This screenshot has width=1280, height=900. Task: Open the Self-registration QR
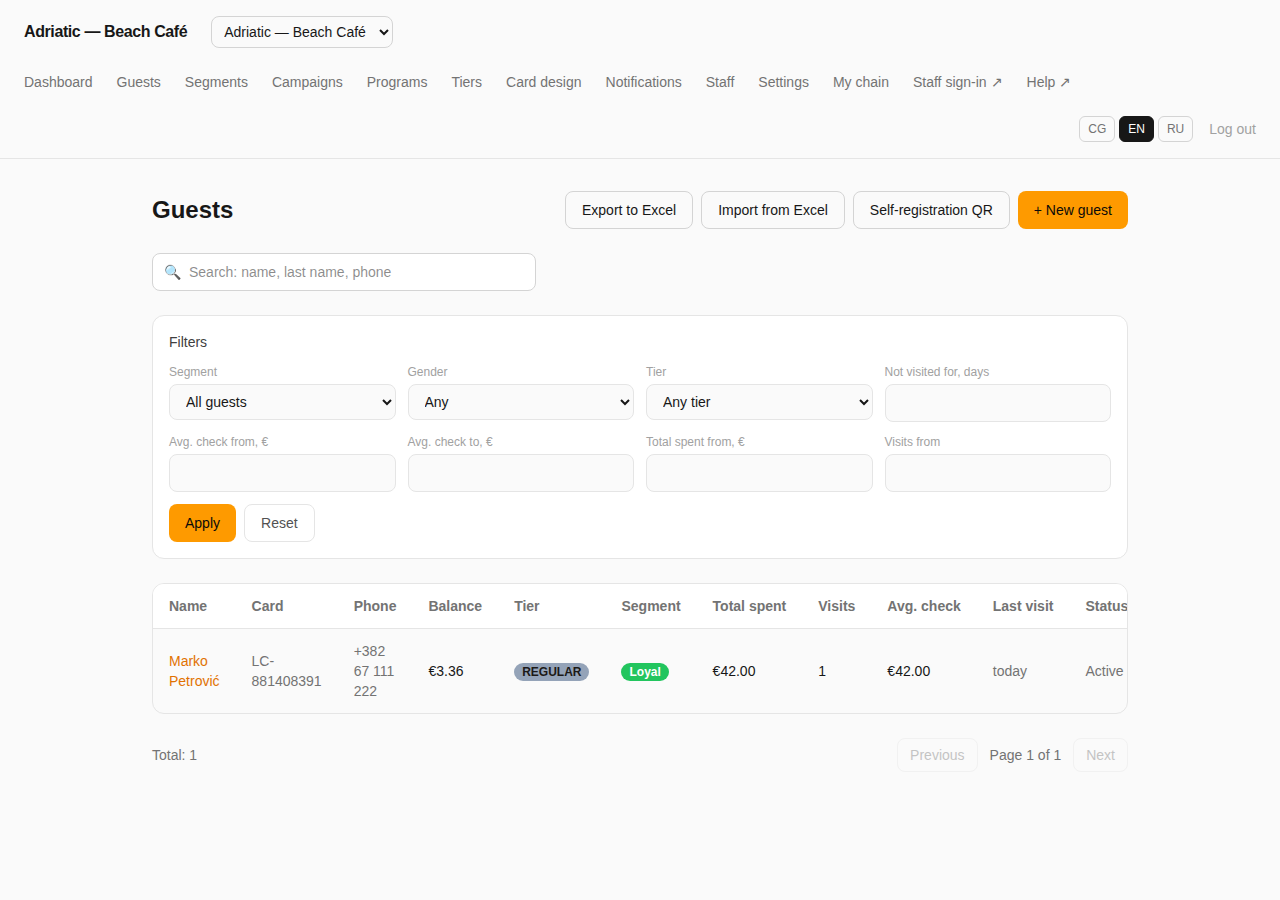(931, 210)
